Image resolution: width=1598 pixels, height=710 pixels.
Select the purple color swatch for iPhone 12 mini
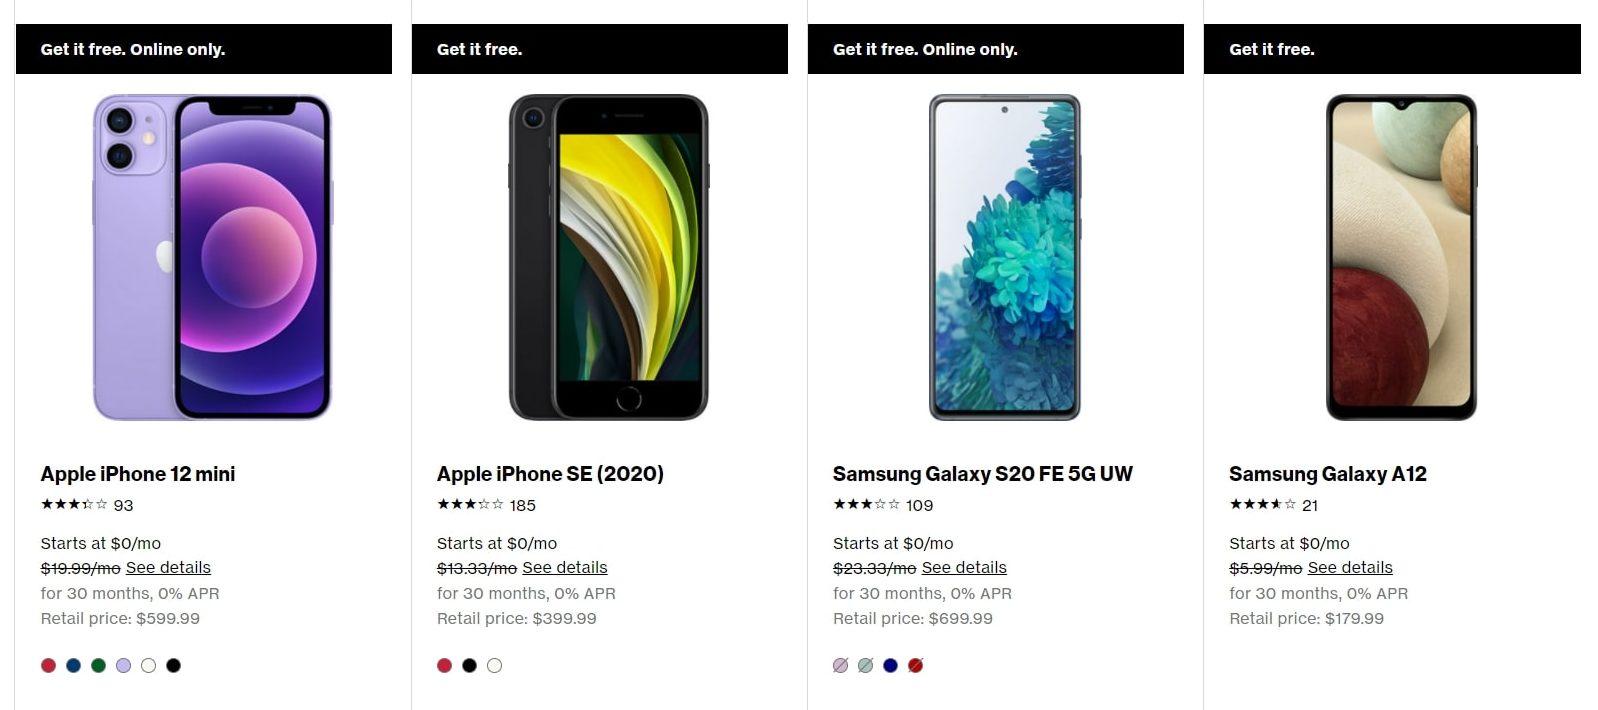click(123, 664)
